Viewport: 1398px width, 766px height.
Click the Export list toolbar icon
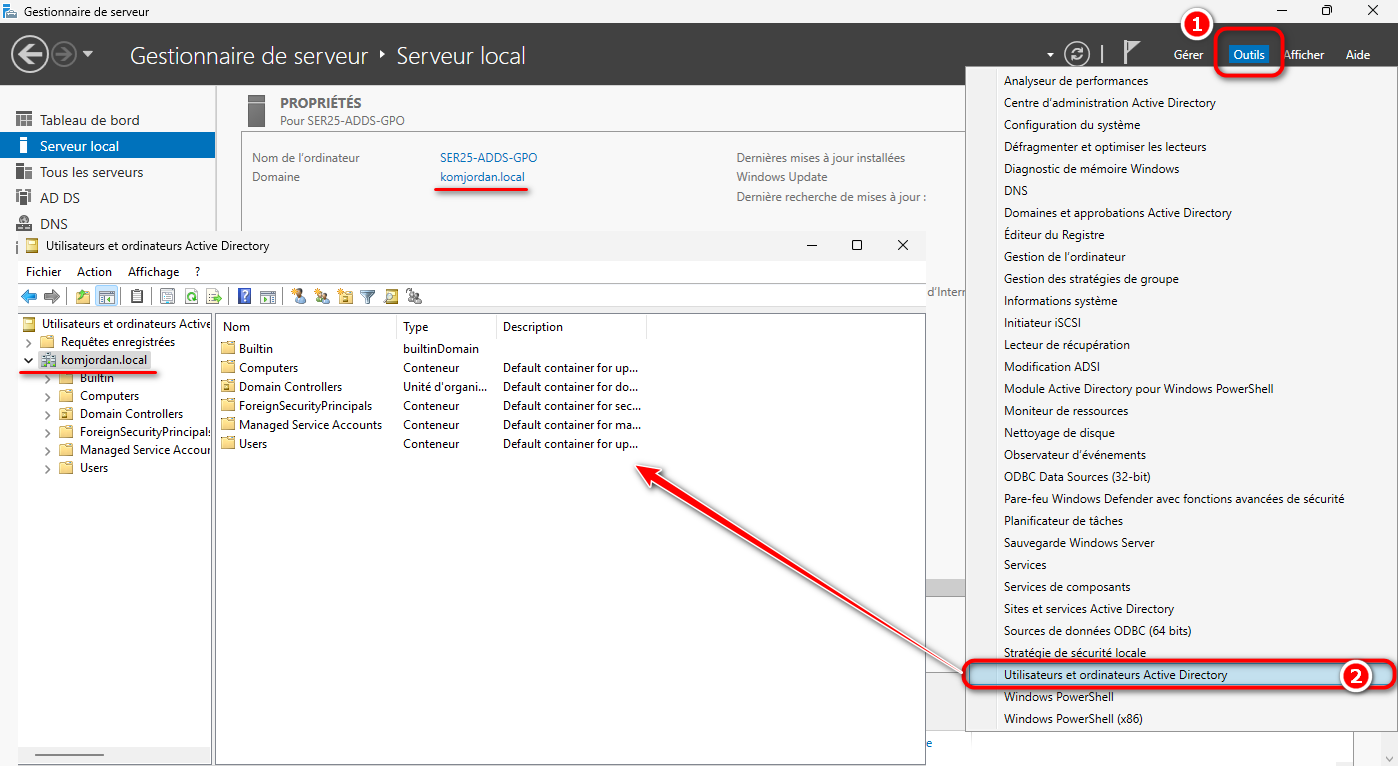point(213,296)
